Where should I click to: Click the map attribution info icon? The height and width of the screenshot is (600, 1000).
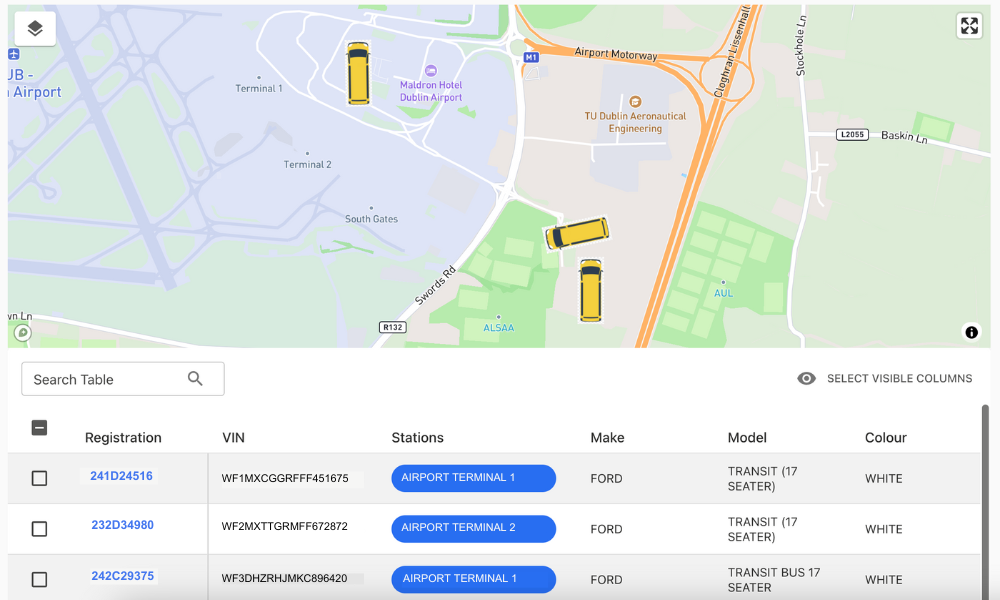(x=971, y=333)
